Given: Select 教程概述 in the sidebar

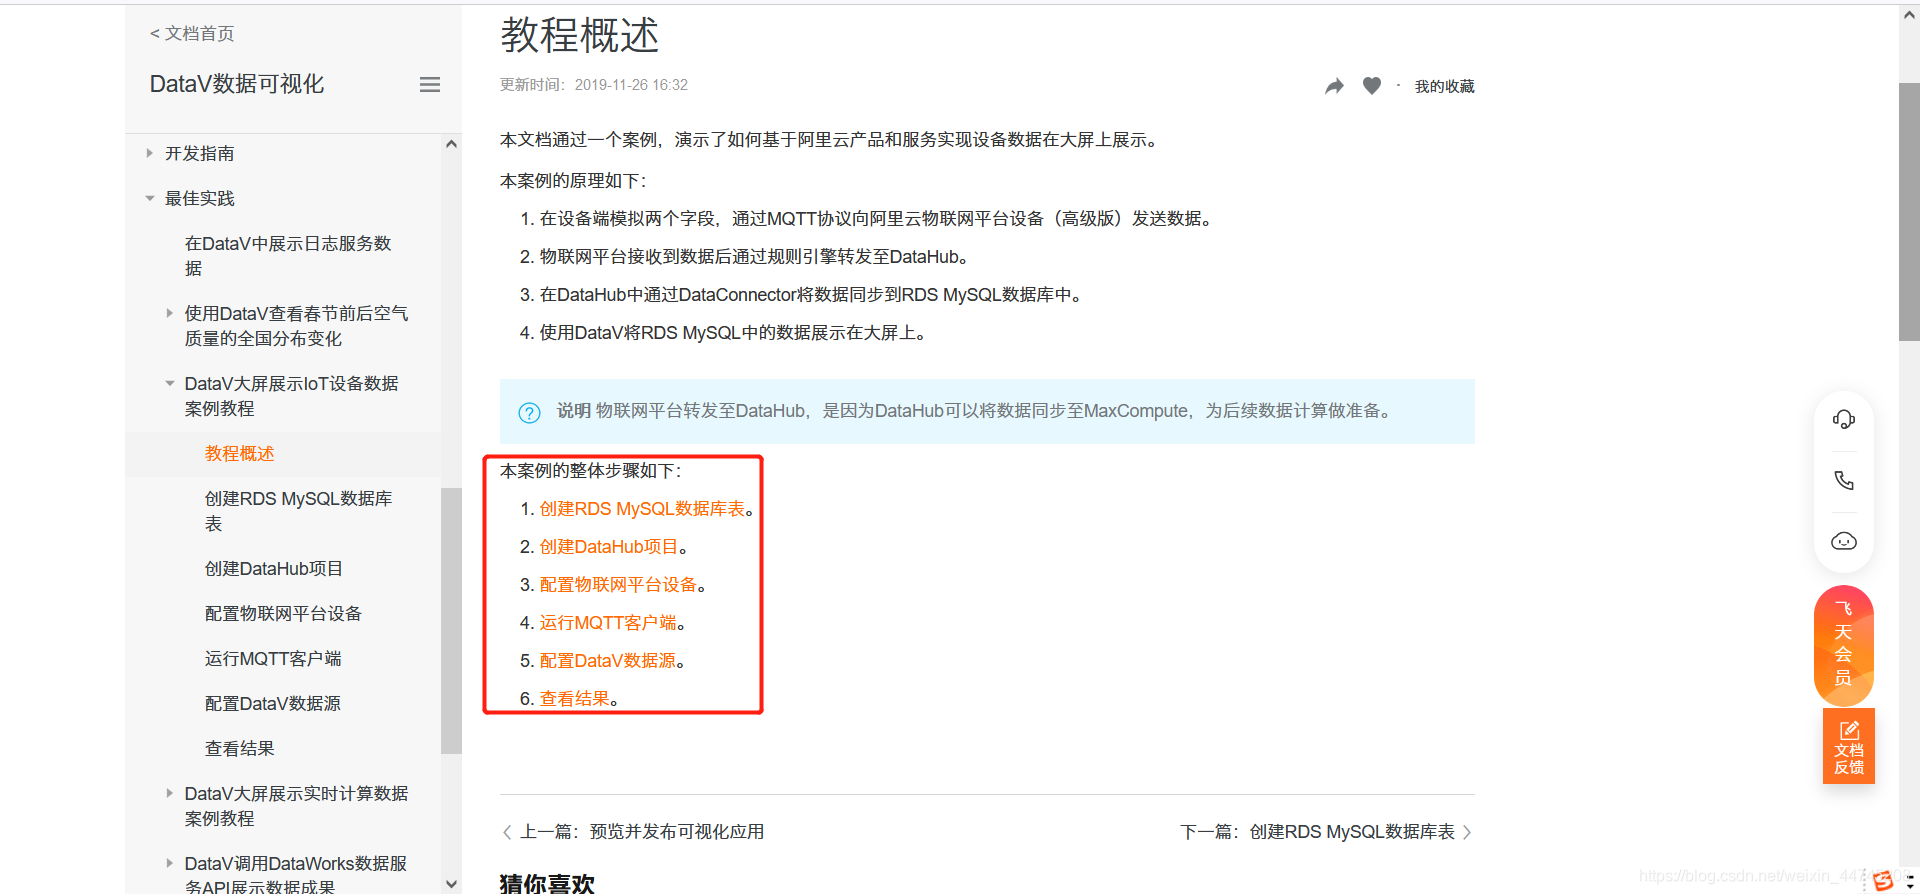Looking at the screenshot, I should pyautogui.click(x=239, y=453).
